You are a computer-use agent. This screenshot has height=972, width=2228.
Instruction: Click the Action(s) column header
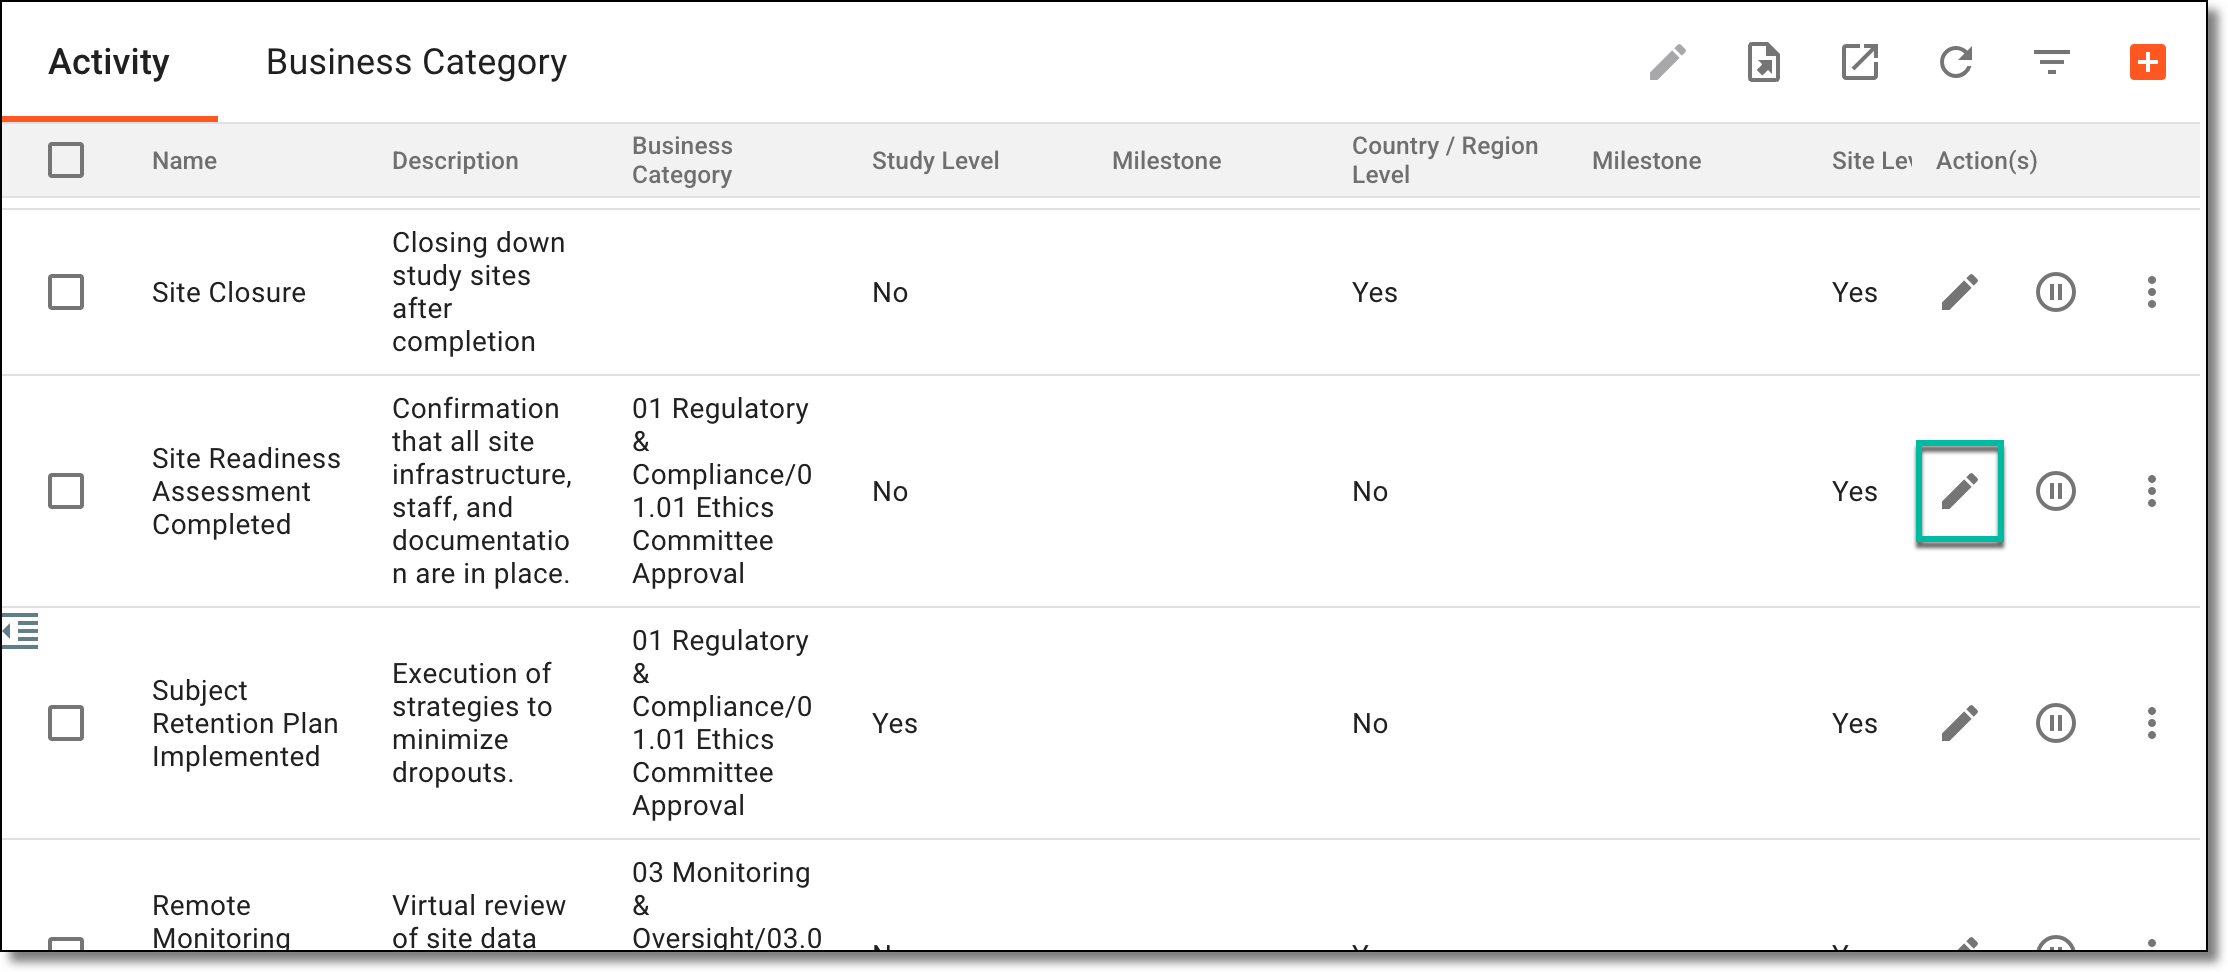(1986, 161)
